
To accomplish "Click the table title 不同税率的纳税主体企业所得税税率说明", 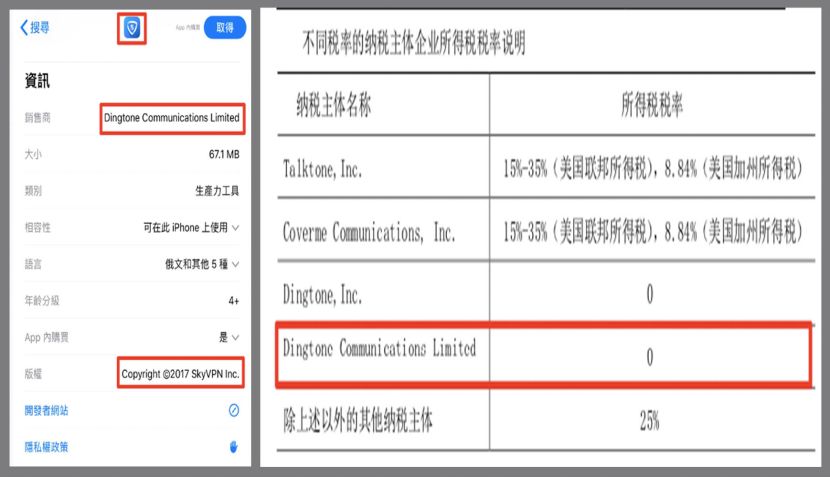I will [413, 42].
